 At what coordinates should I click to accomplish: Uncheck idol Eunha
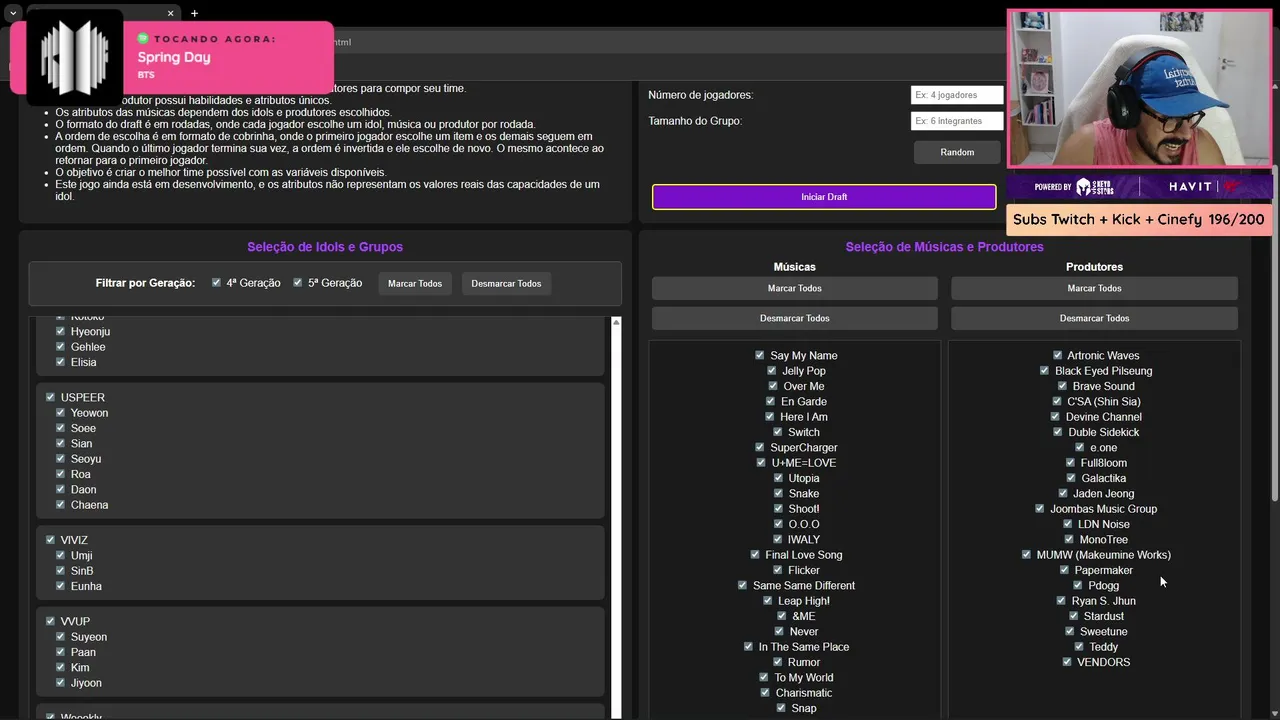point(60,586)
